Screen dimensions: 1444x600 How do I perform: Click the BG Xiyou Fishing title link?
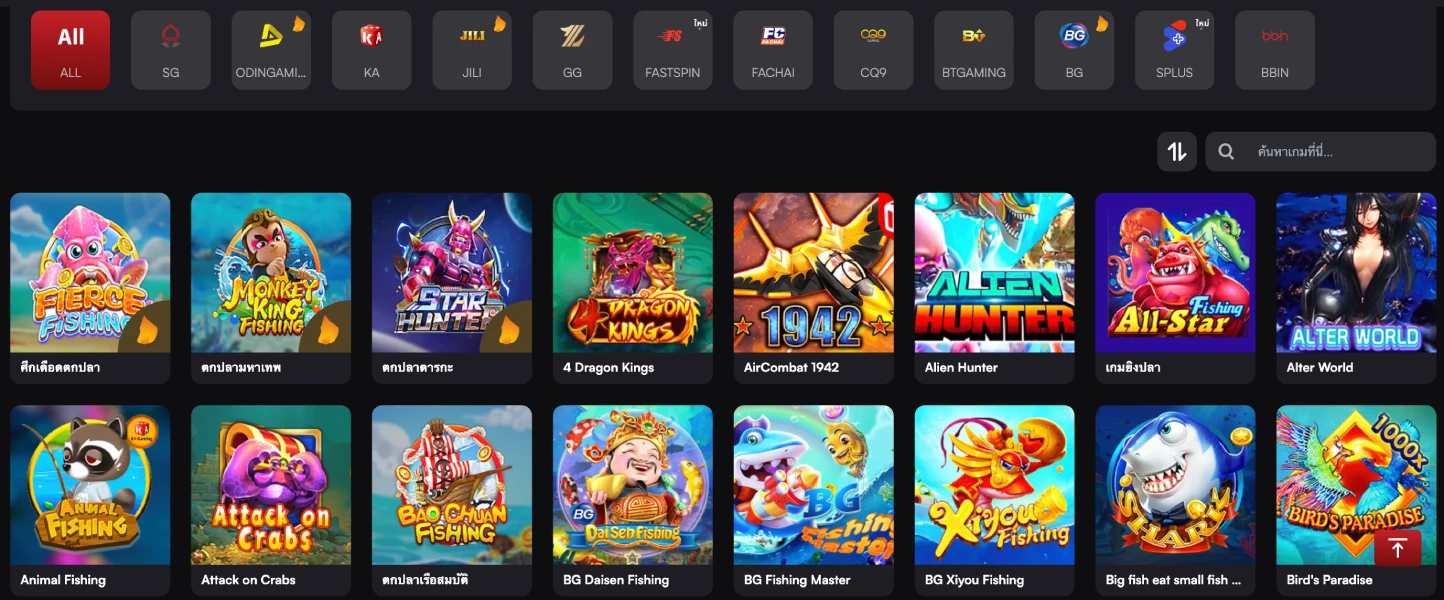(x=975, y=580)
